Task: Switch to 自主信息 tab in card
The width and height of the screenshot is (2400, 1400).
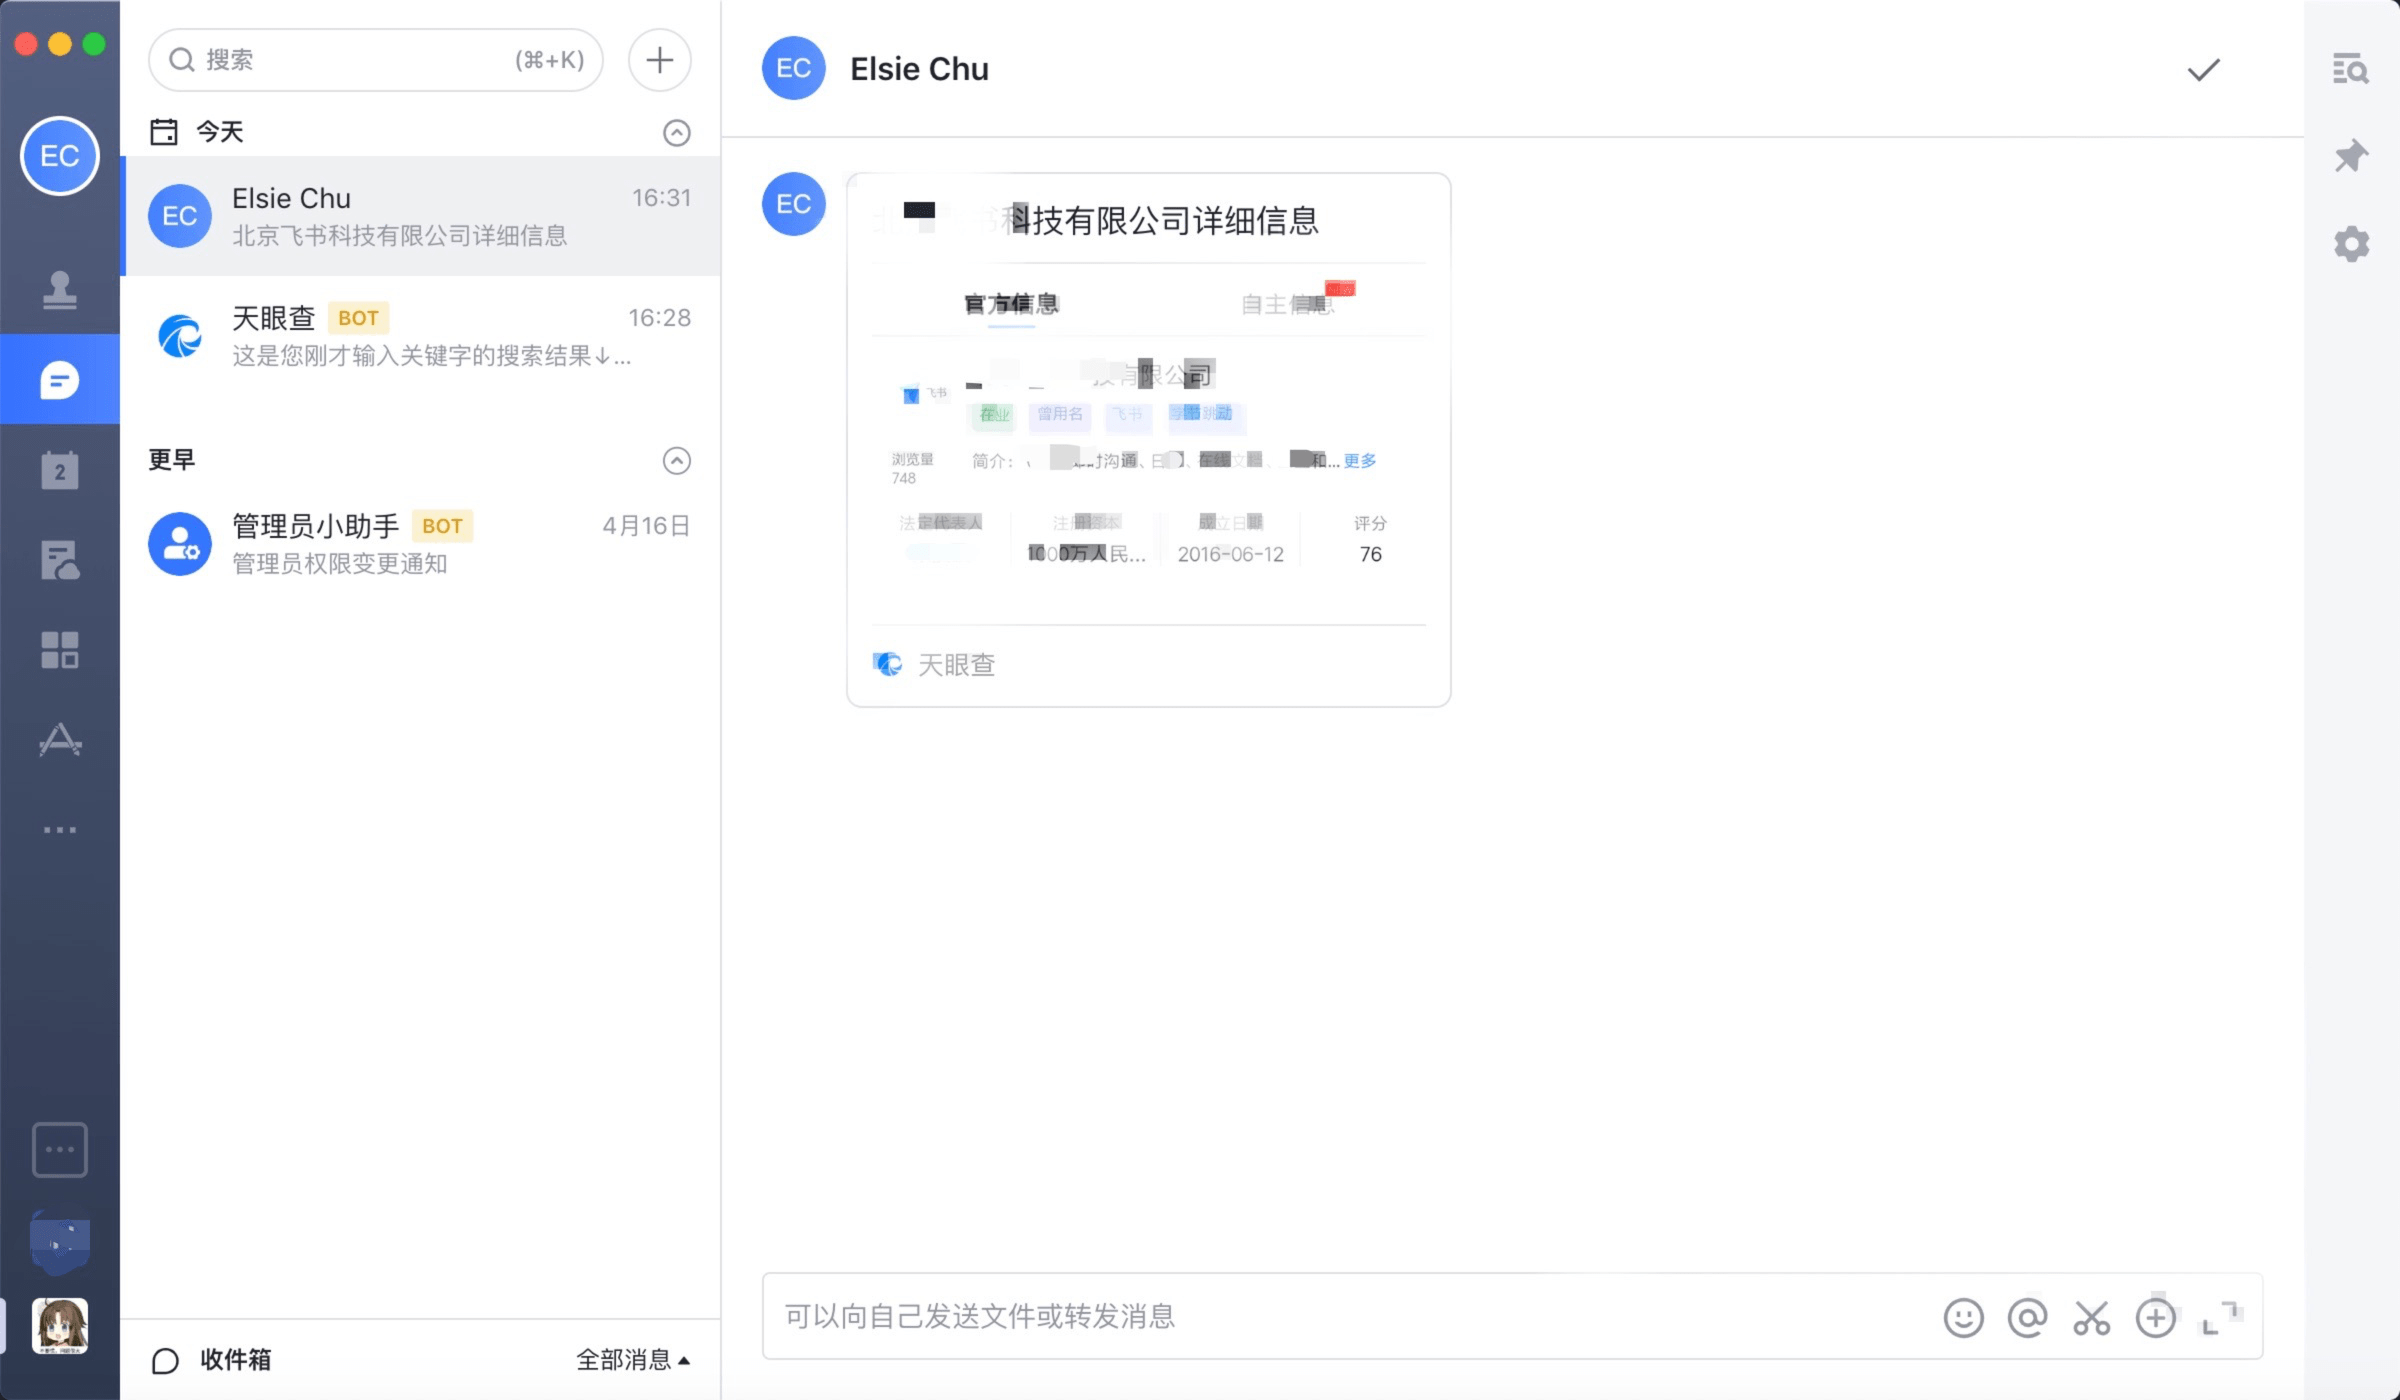Action: 1288,304
